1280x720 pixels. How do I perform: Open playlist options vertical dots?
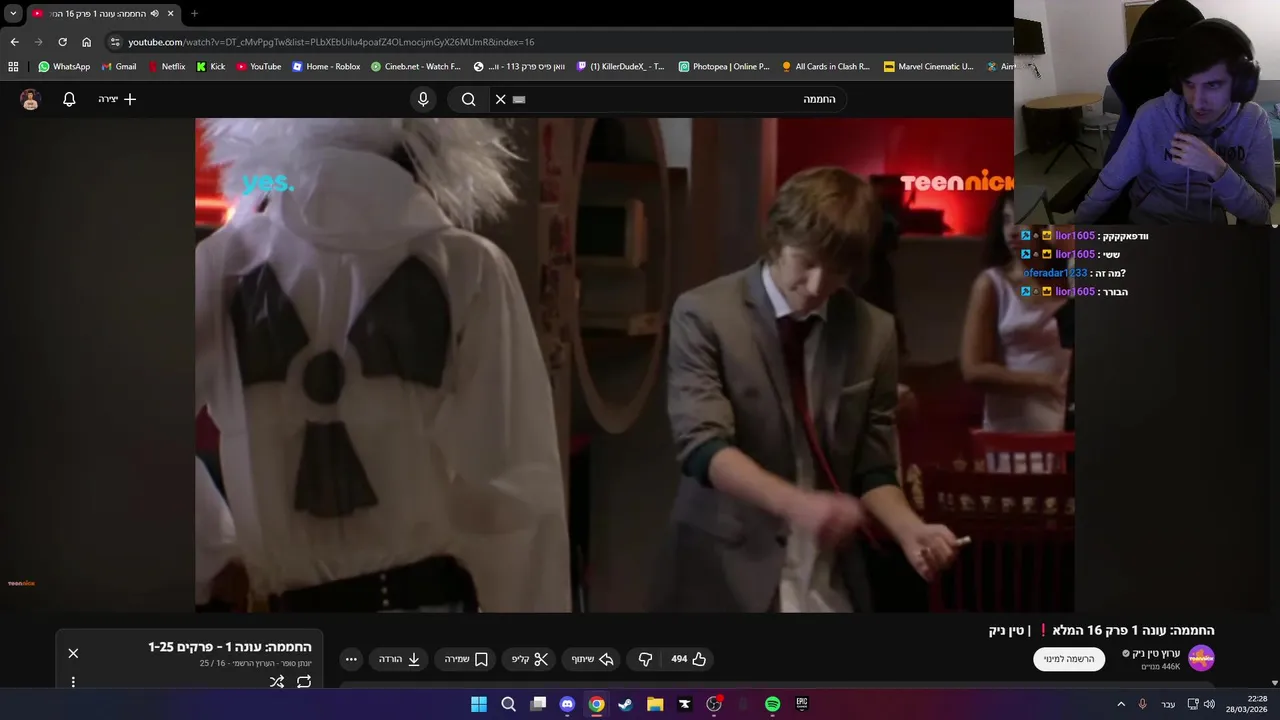(x=73, y=682)
